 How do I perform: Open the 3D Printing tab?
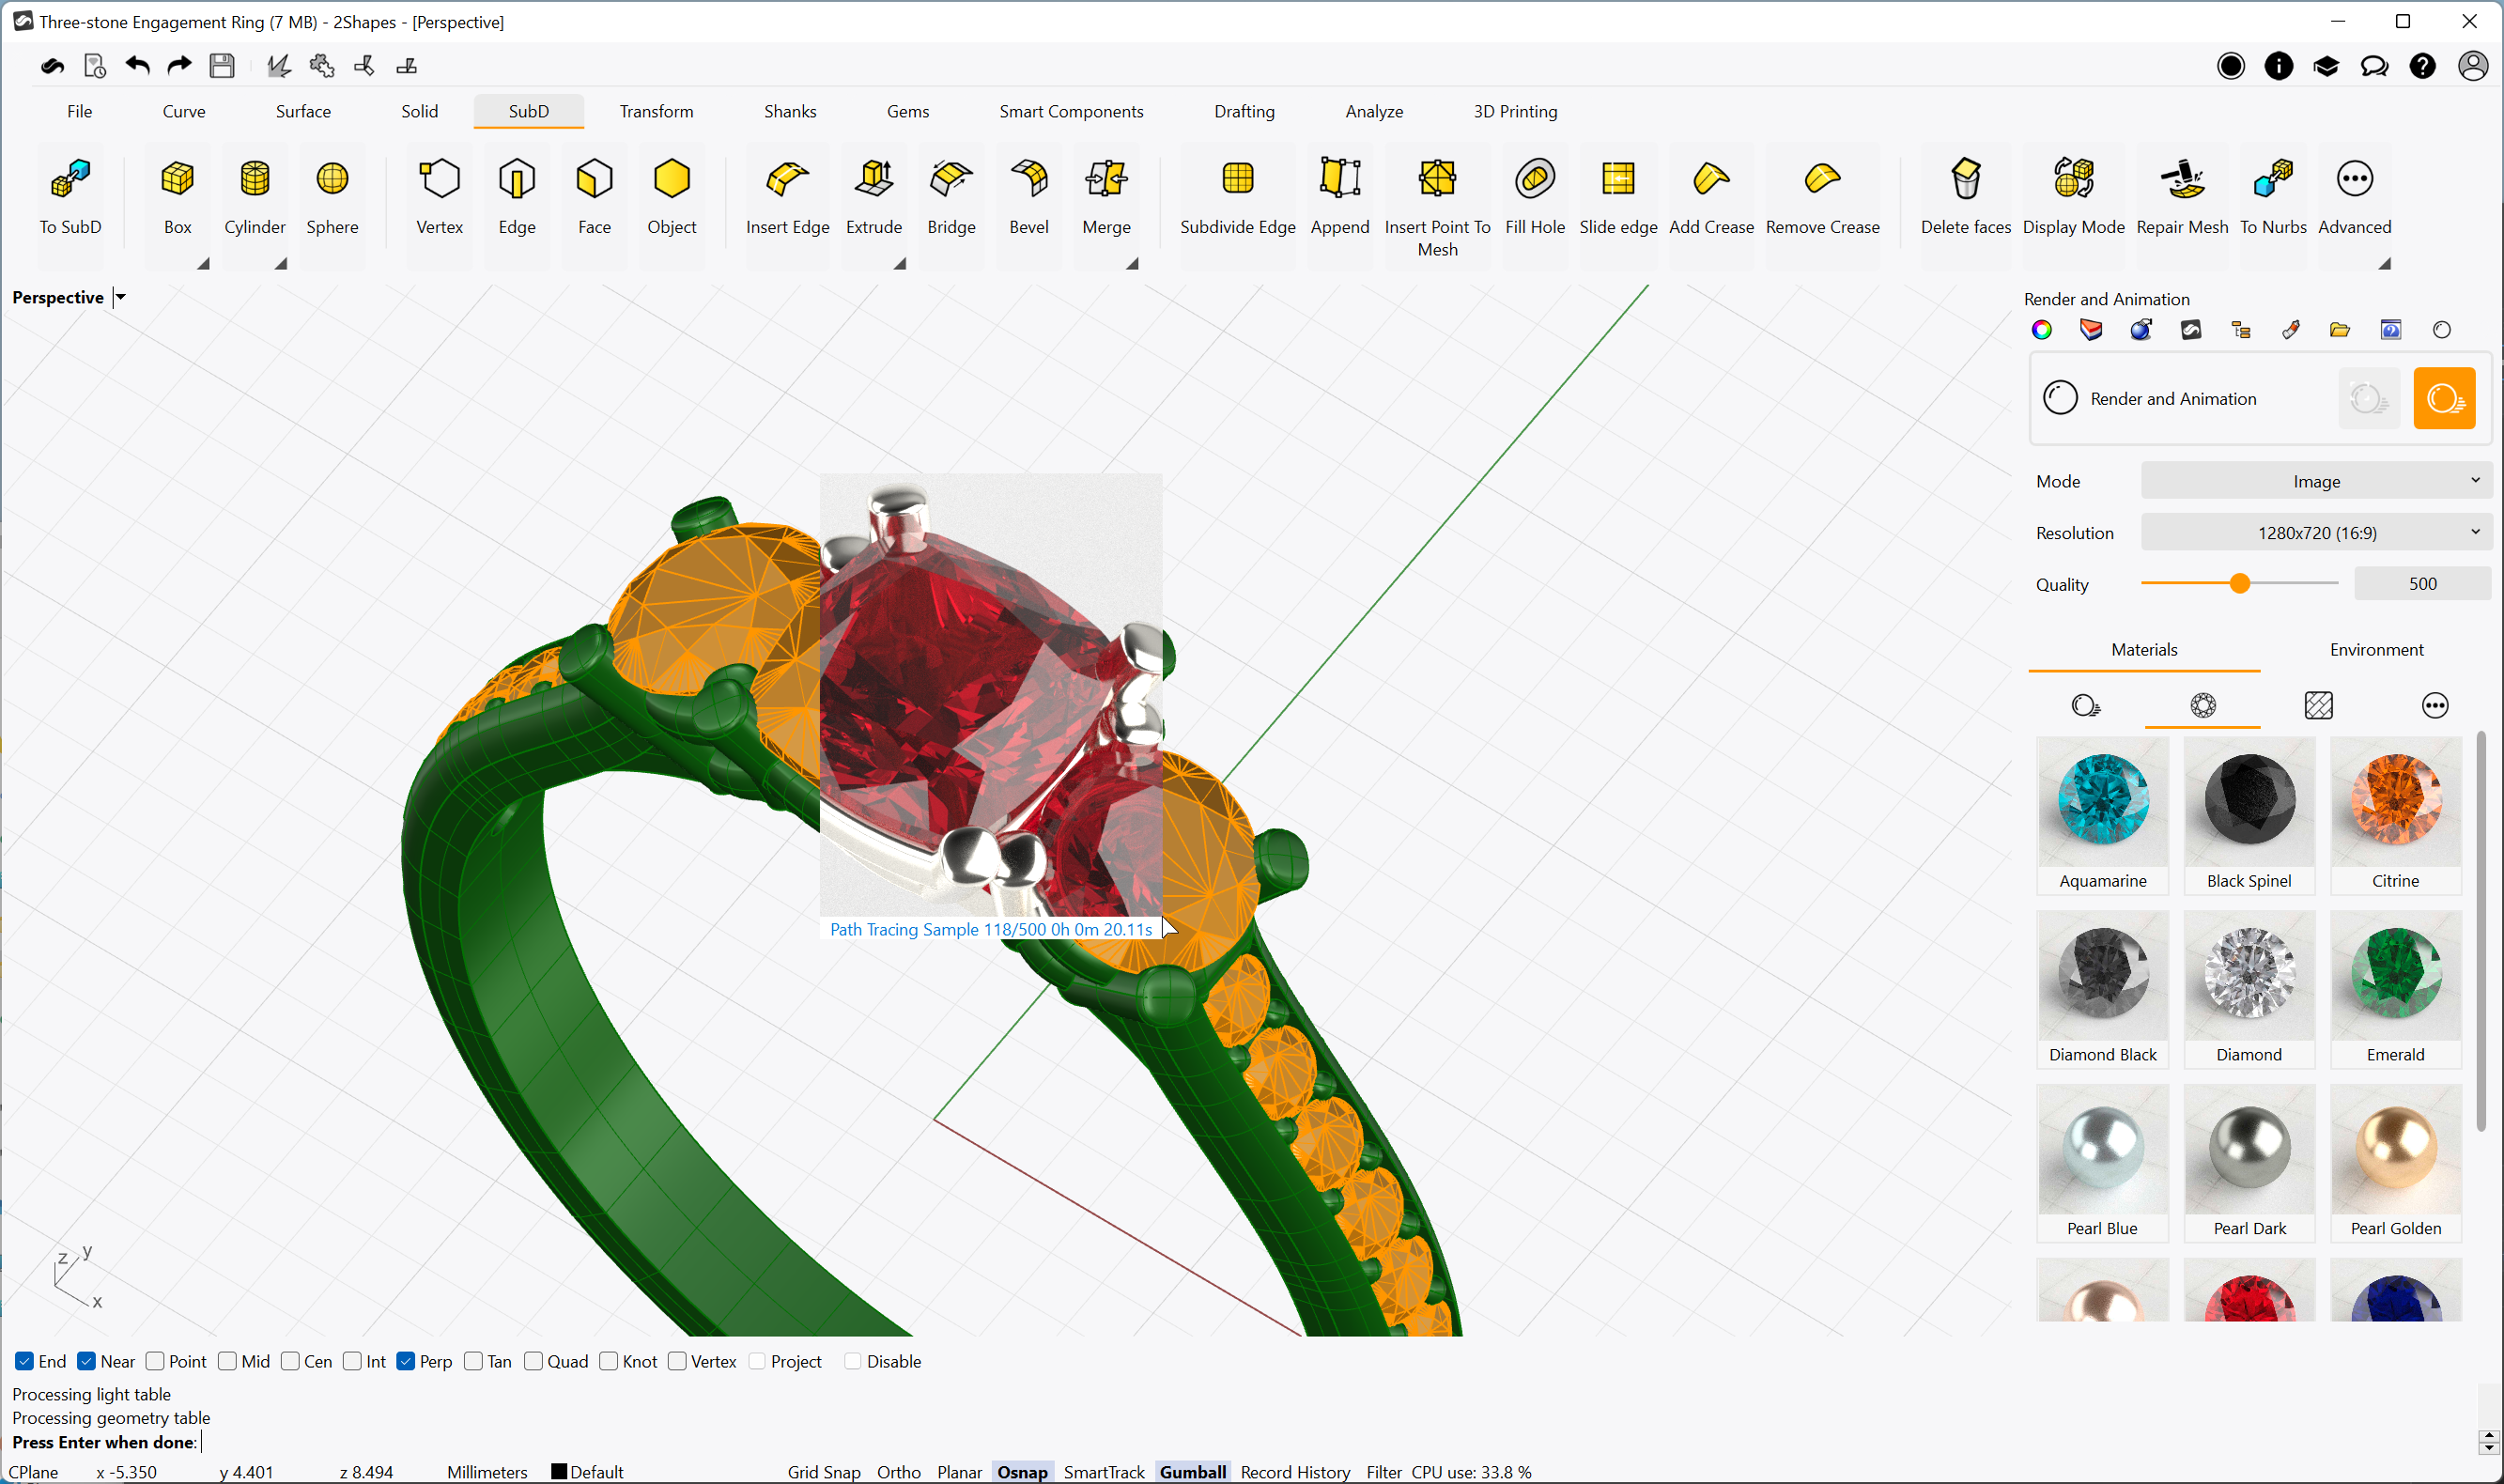coord(1515,111)
